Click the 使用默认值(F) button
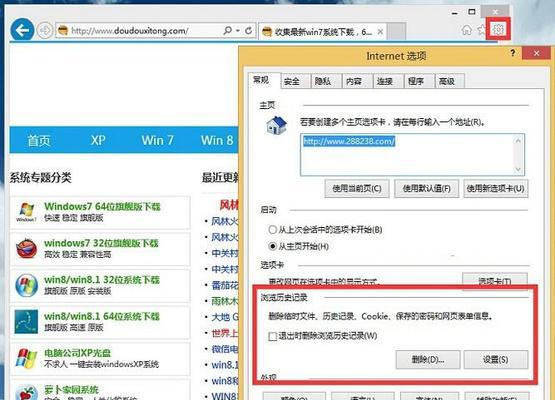This screenshot has height=400, width=555. 427,188
